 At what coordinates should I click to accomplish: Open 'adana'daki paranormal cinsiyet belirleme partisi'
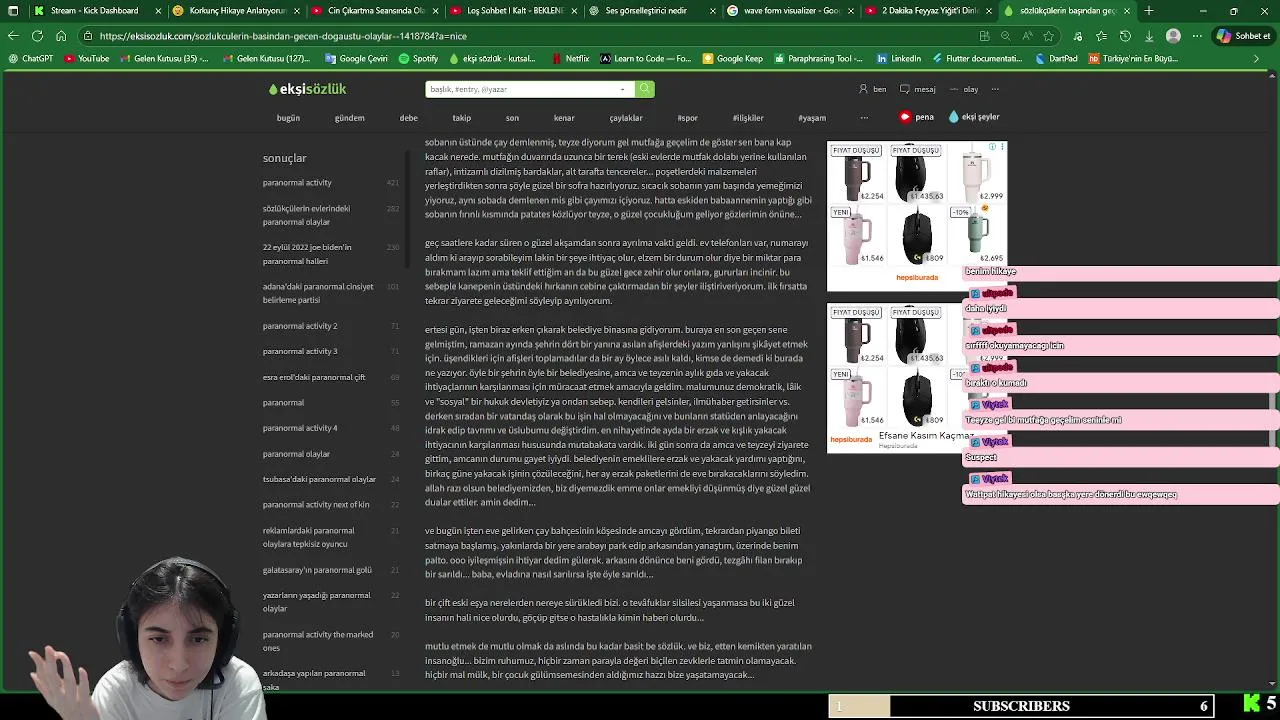click(318, 293)
